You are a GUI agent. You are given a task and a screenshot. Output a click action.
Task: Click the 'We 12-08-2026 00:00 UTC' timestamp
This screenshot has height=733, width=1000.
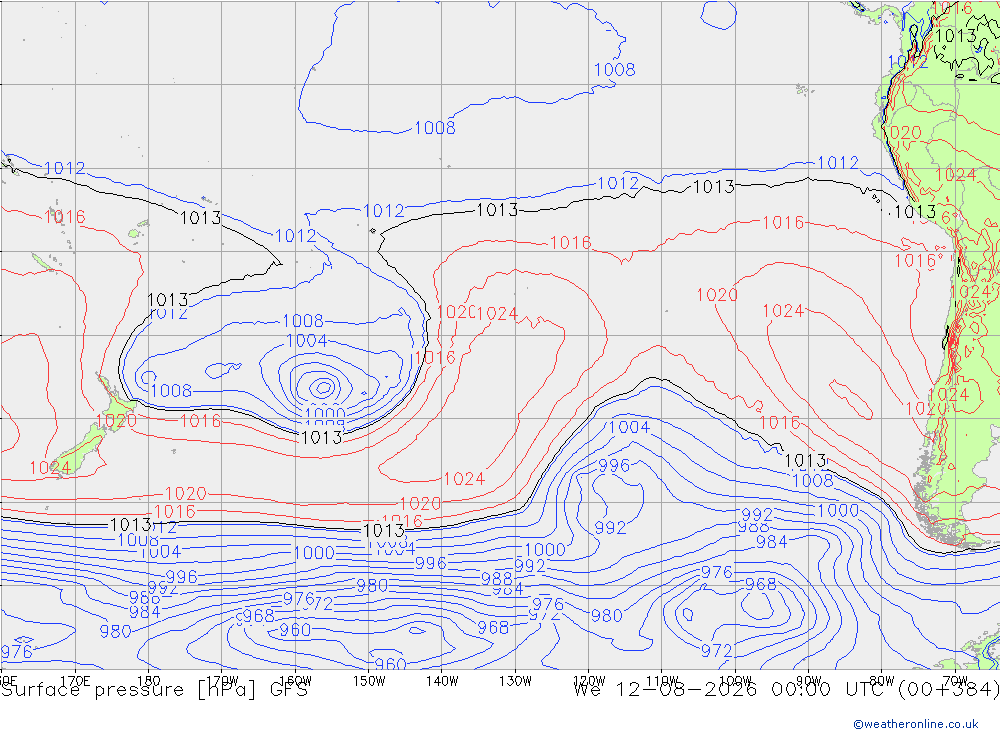point(733,690)
